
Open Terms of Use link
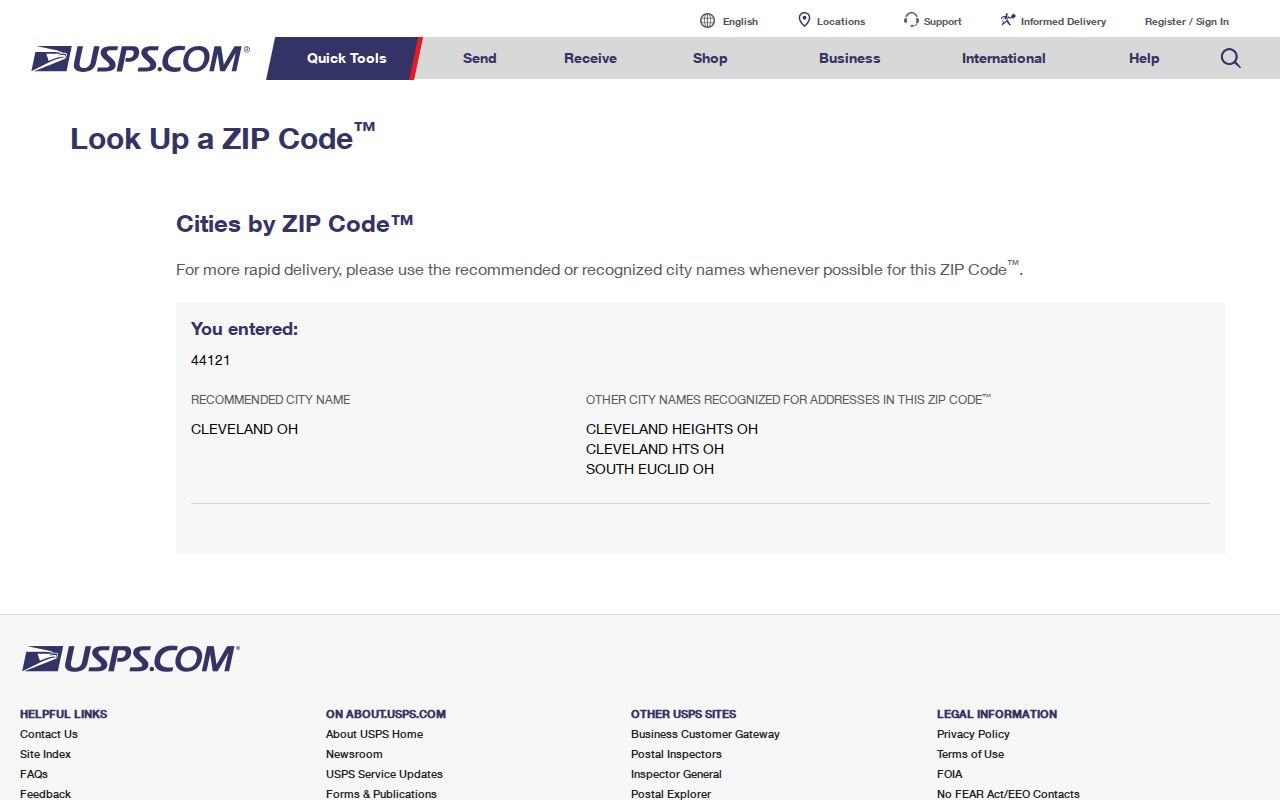[x=970, y=754]
